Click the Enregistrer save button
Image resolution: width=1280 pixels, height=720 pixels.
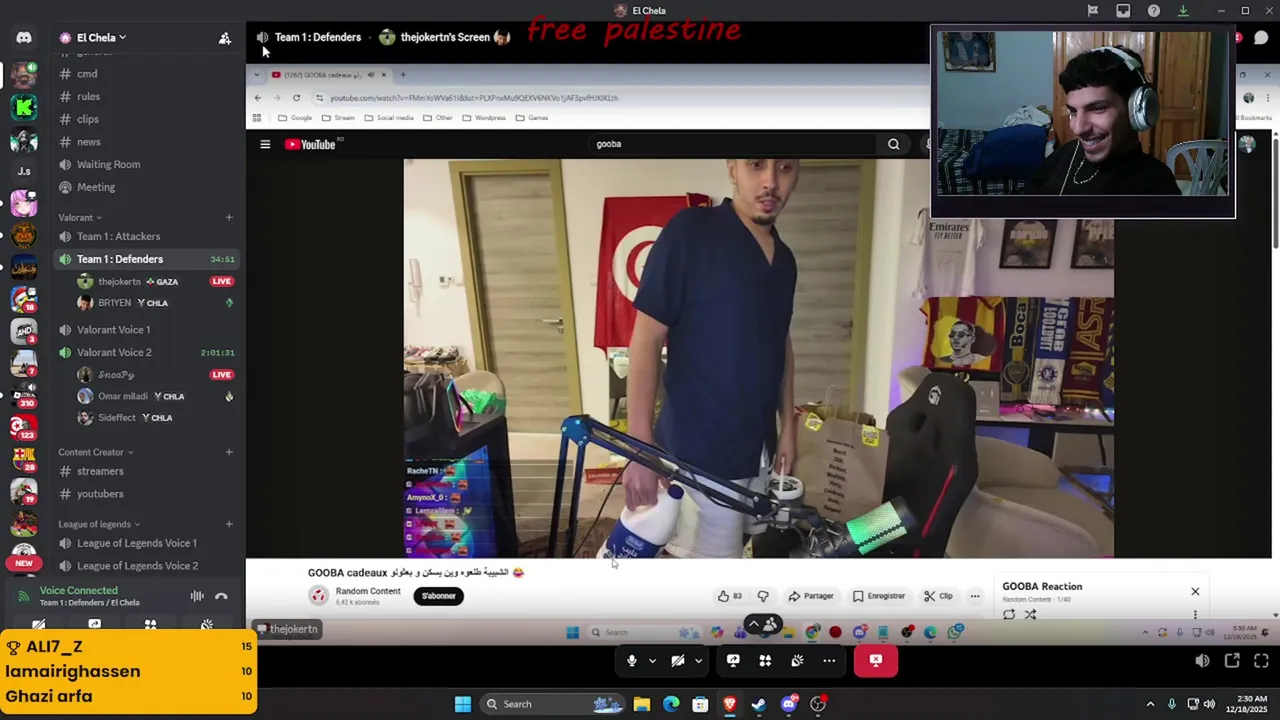click(878, 596)
